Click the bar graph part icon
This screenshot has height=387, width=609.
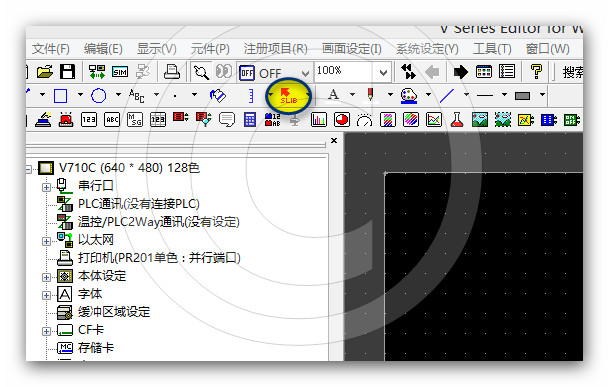click(318, 120)
